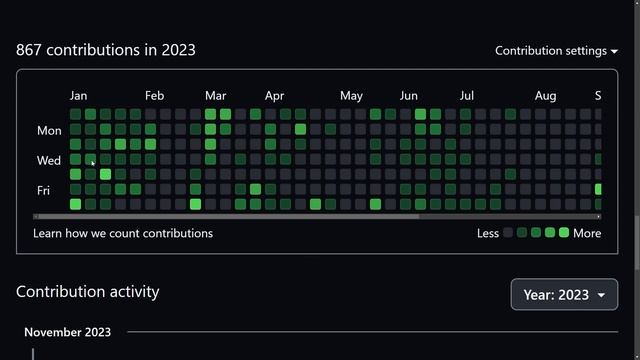Viewport: 640px width, 360px height.
Task: Click the left arrow of the horizontal scrollbar
Action: click(36, 217)
